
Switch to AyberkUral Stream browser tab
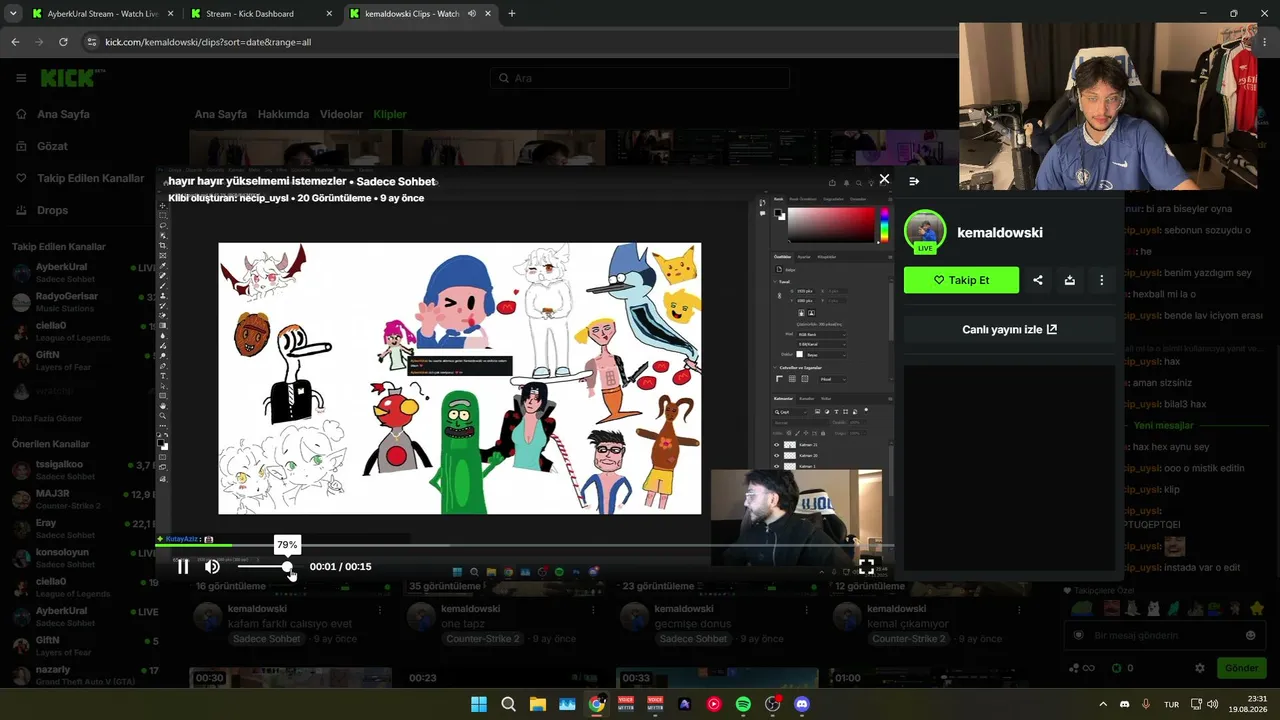102,14
